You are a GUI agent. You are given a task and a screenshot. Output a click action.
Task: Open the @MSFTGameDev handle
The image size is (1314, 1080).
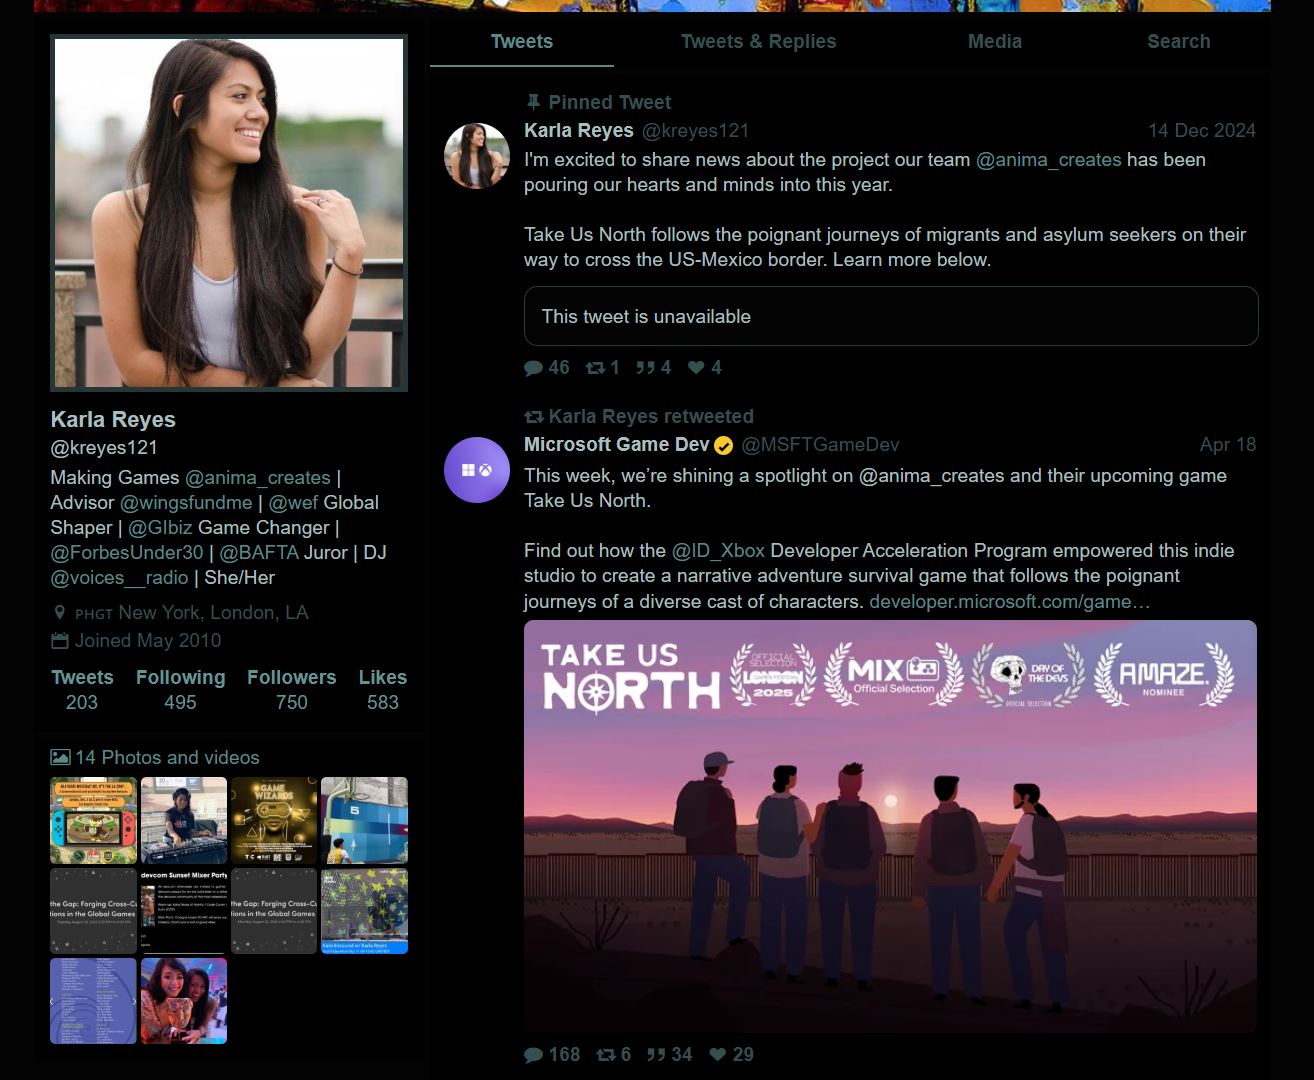point(820,445)
